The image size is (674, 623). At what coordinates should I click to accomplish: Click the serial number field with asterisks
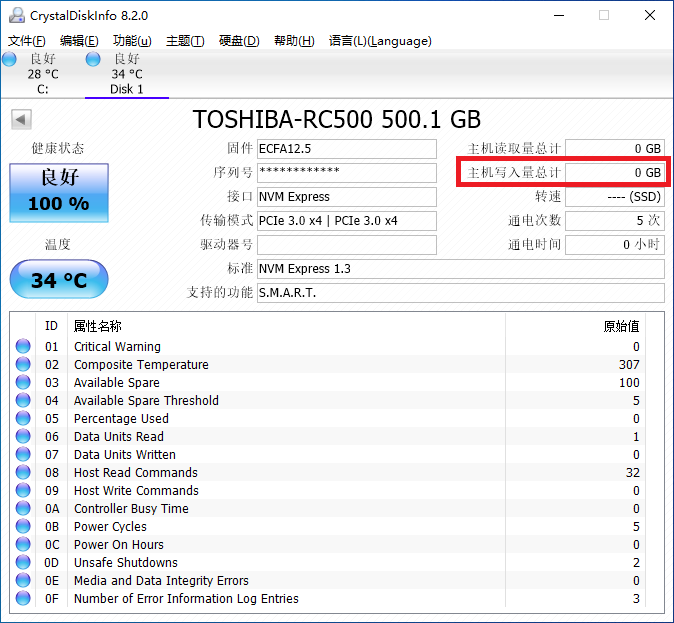click(x=346, y=173)
